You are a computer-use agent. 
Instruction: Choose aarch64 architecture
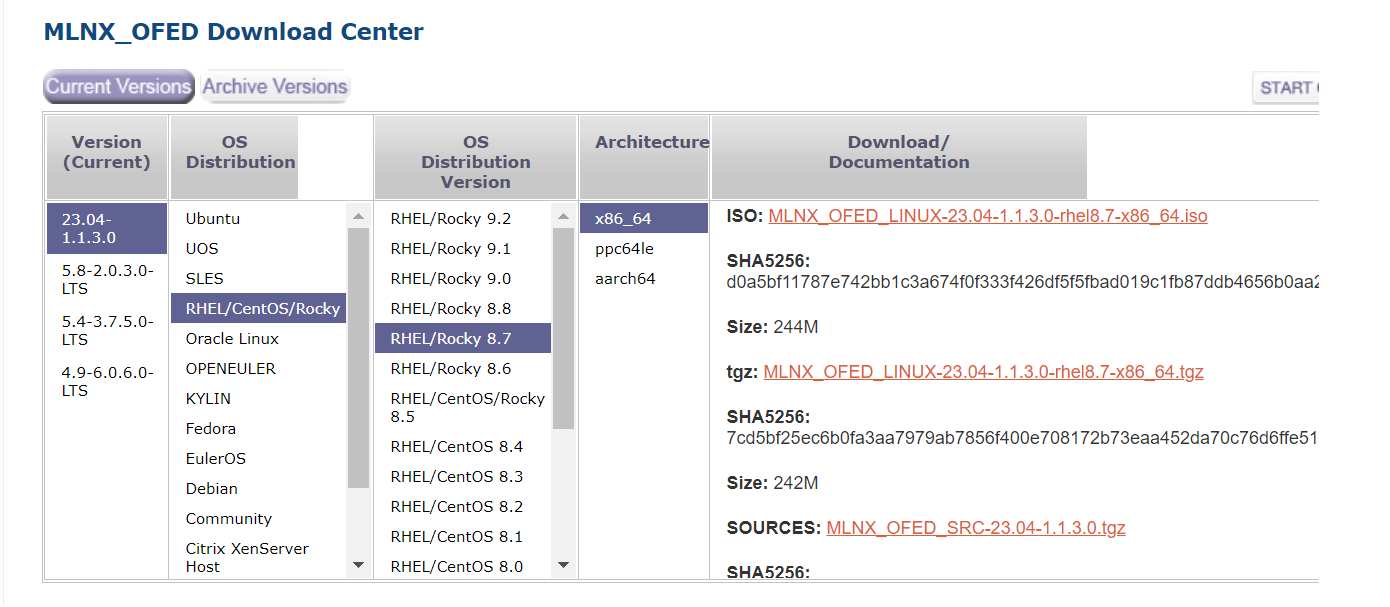[x=625, y=278]
